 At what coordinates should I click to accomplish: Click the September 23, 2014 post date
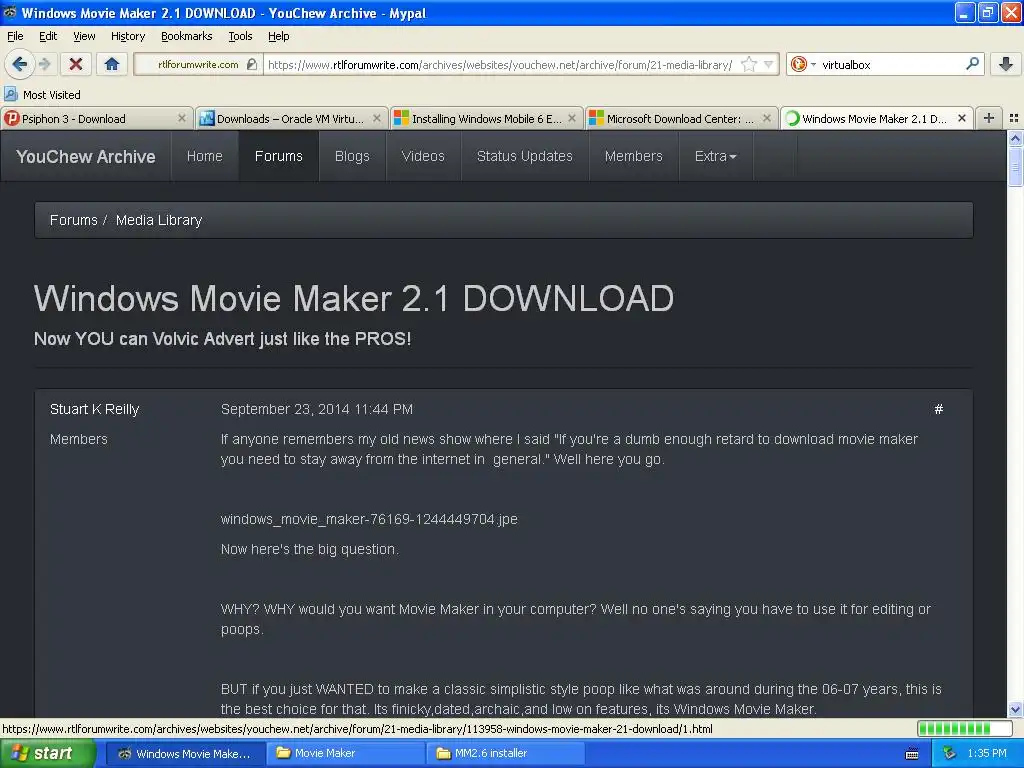coord(317,409)
